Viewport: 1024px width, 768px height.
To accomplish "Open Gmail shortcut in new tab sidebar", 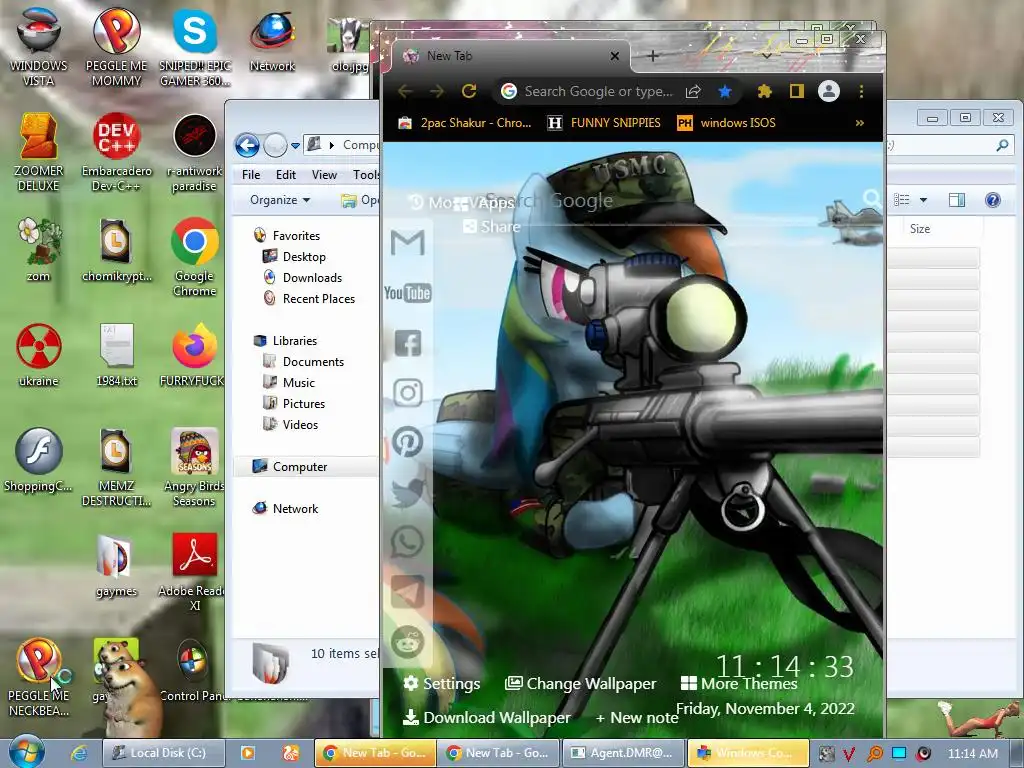I will 408,242.
